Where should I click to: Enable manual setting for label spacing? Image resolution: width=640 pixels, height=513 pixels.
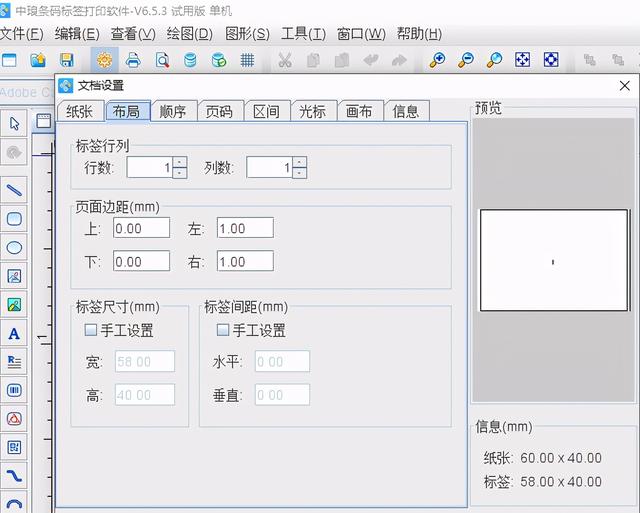pos(223,330)
